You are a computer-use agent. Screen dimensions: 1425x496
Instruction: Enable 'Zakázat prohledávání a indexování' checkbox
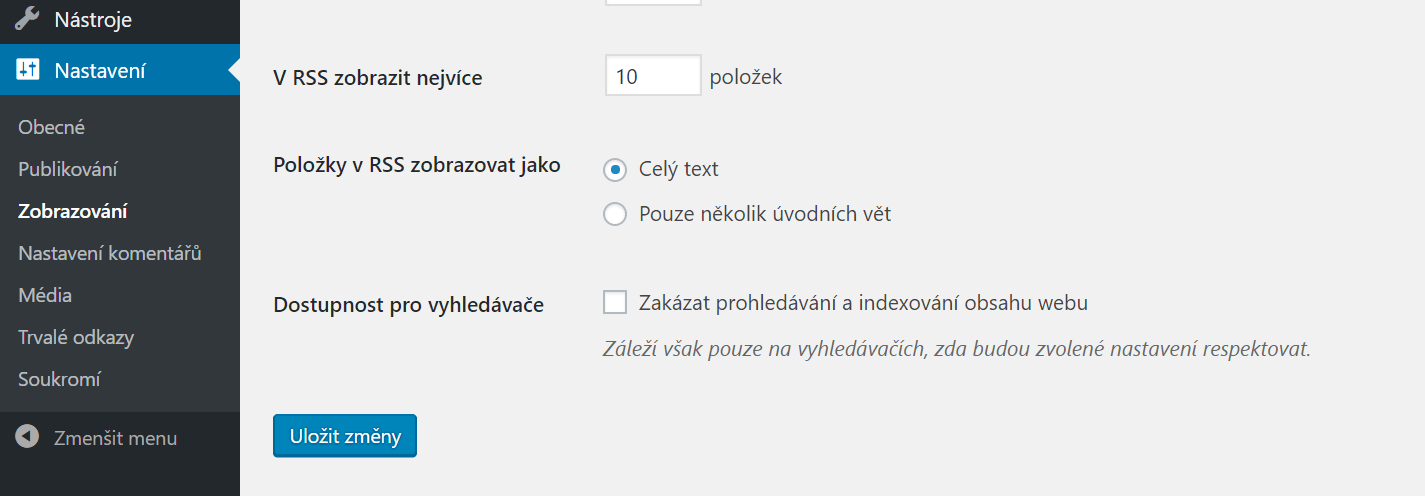[615, 302]
